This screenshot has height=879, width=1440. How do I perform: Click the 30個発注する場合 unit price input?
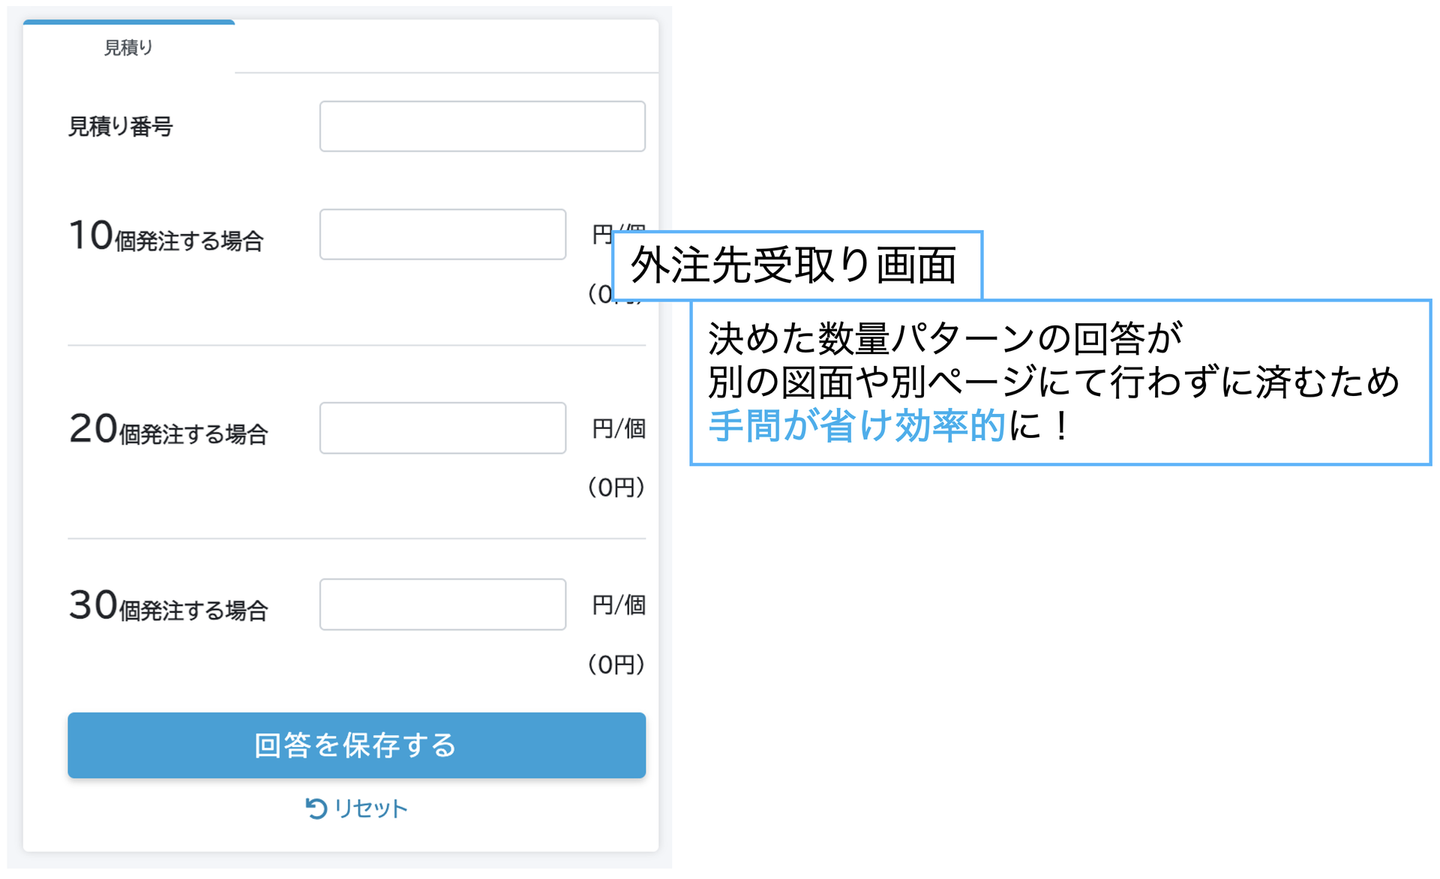pyautogui.click(x=442, y=604)
